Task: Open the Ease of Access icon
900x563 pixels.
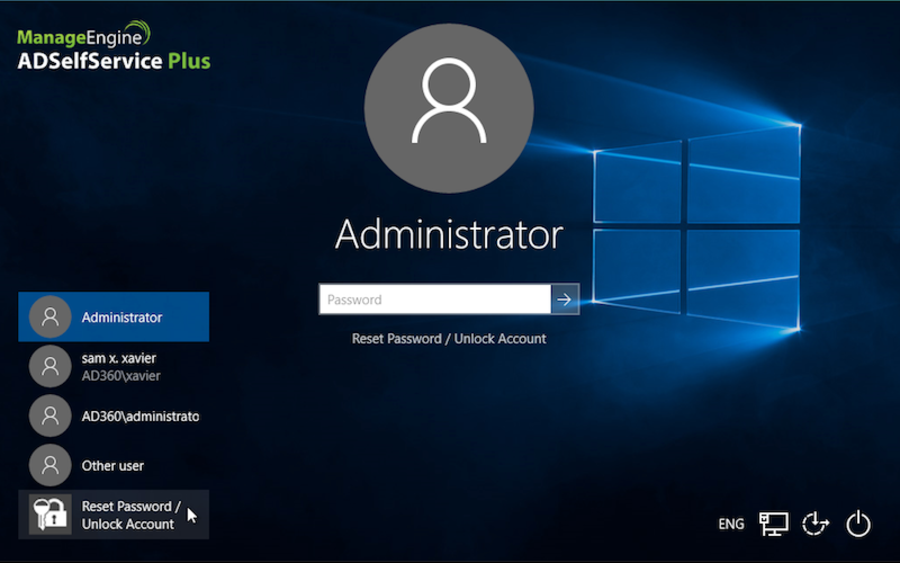Action: tap(815, 524)
